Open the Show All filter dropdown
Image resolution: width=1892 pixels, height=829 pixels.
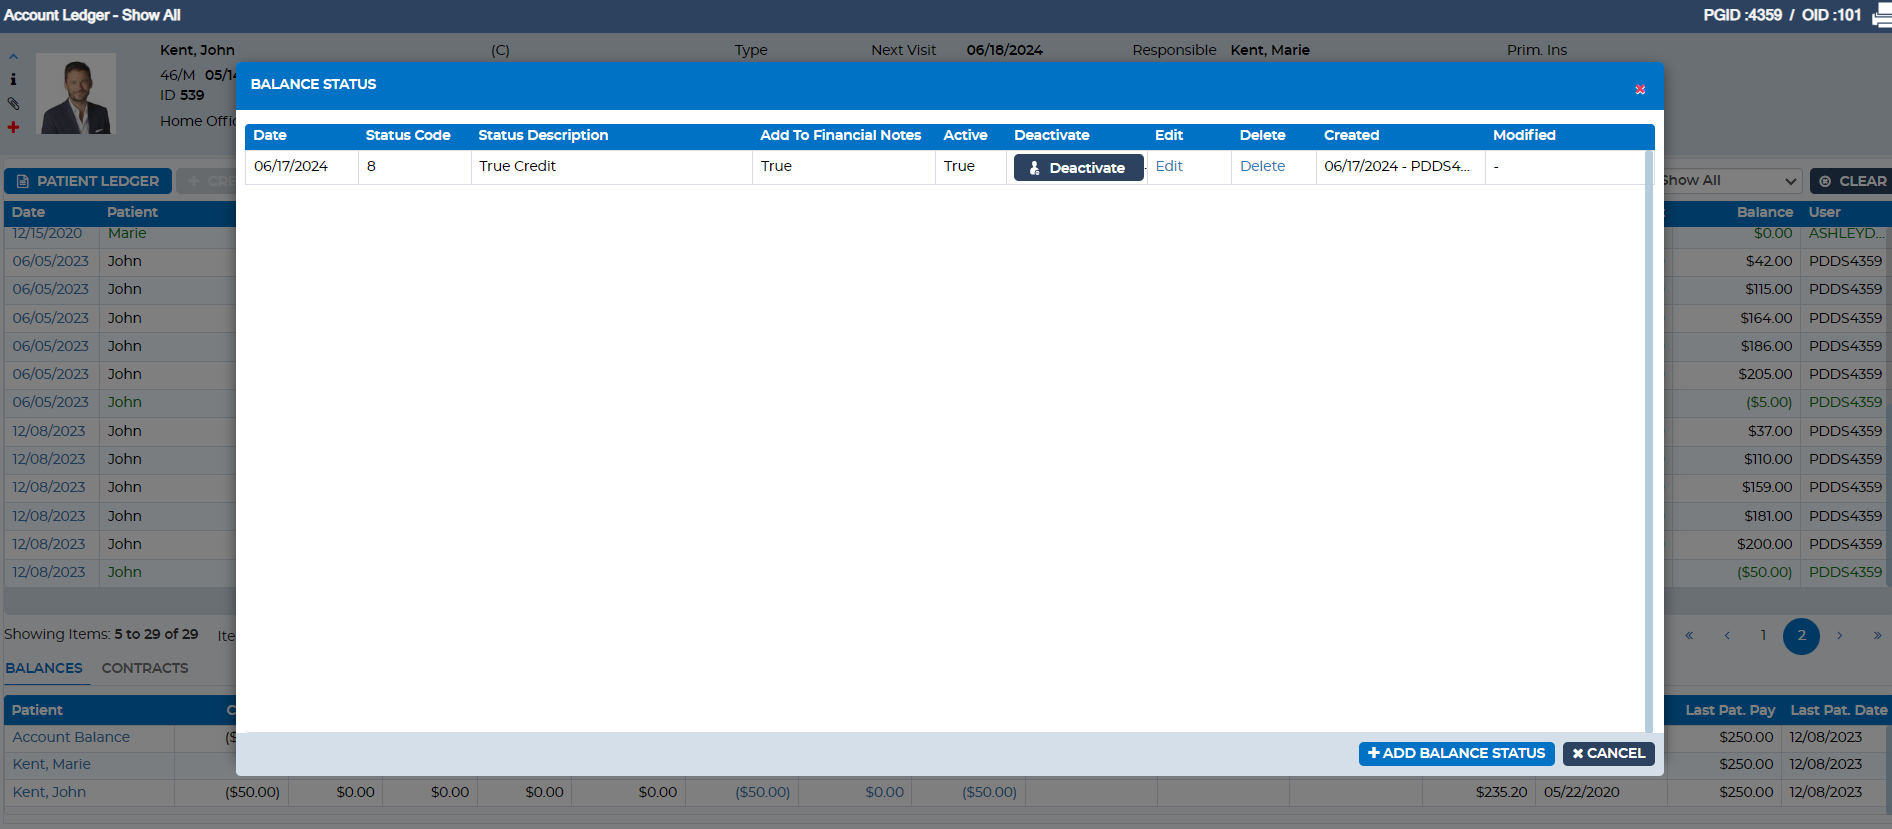(x=1730, y=181)
